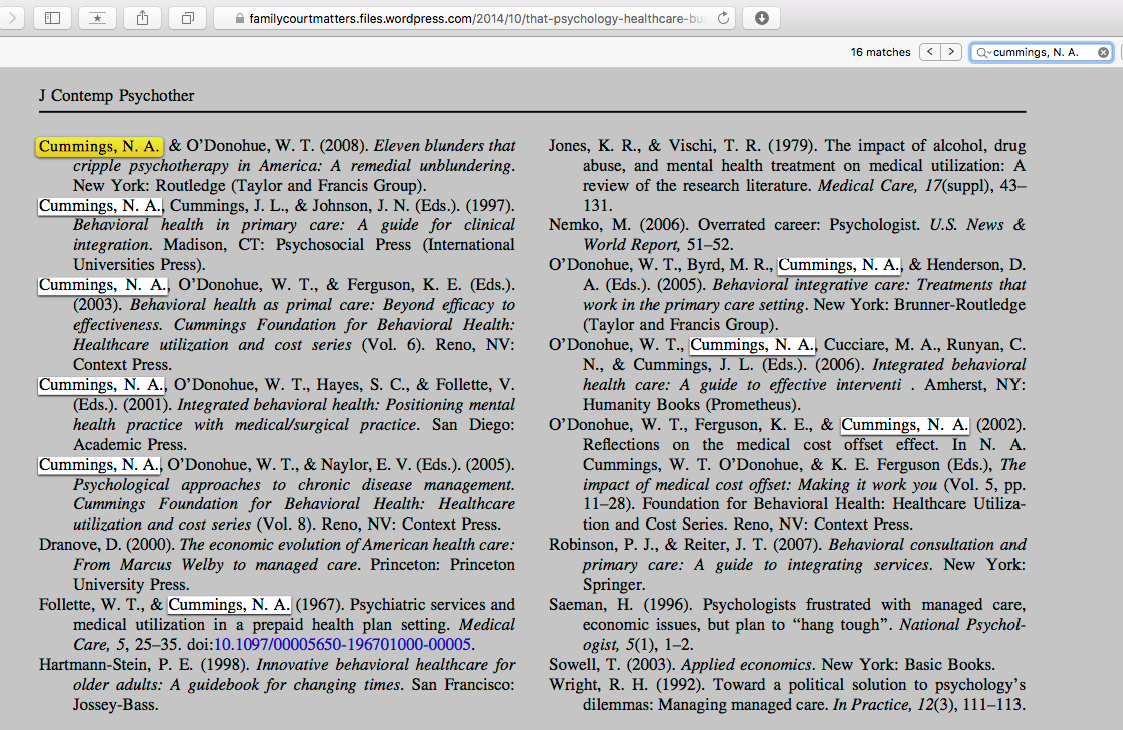Click the '16 matches' count label
The height and width of the screenshot is (730, 1123).
coord(880,52)
